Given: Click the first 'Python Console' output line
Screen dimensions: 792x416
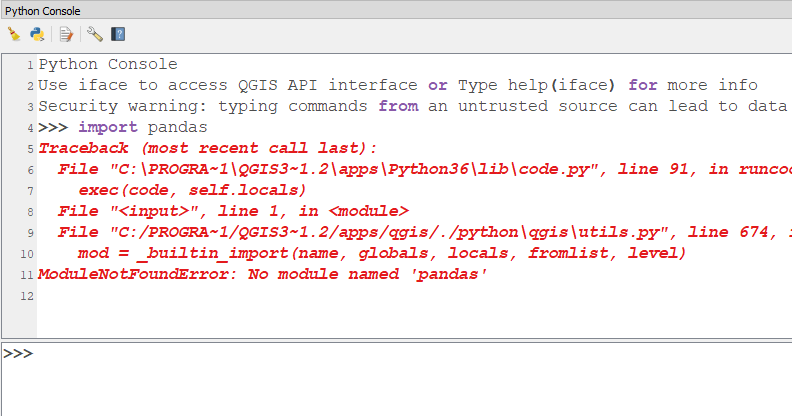Looking at the screenshot, I should coord(108,64).
